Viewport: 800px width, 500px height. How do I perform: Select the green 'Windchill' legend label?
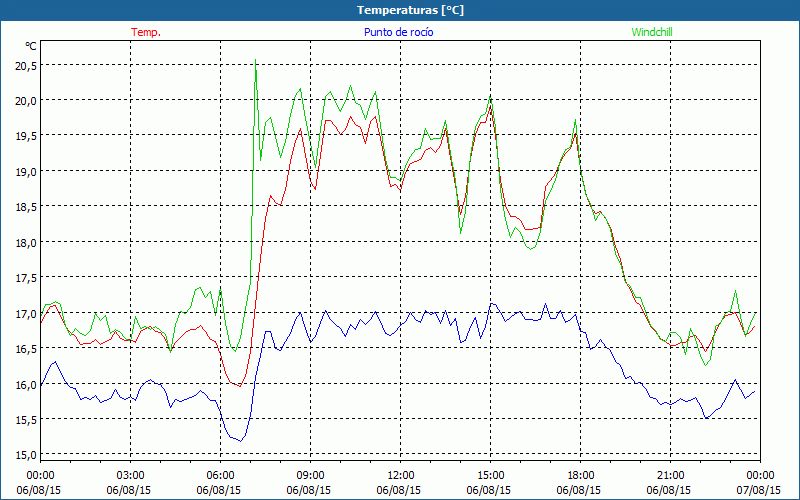[x=652, y=32]
